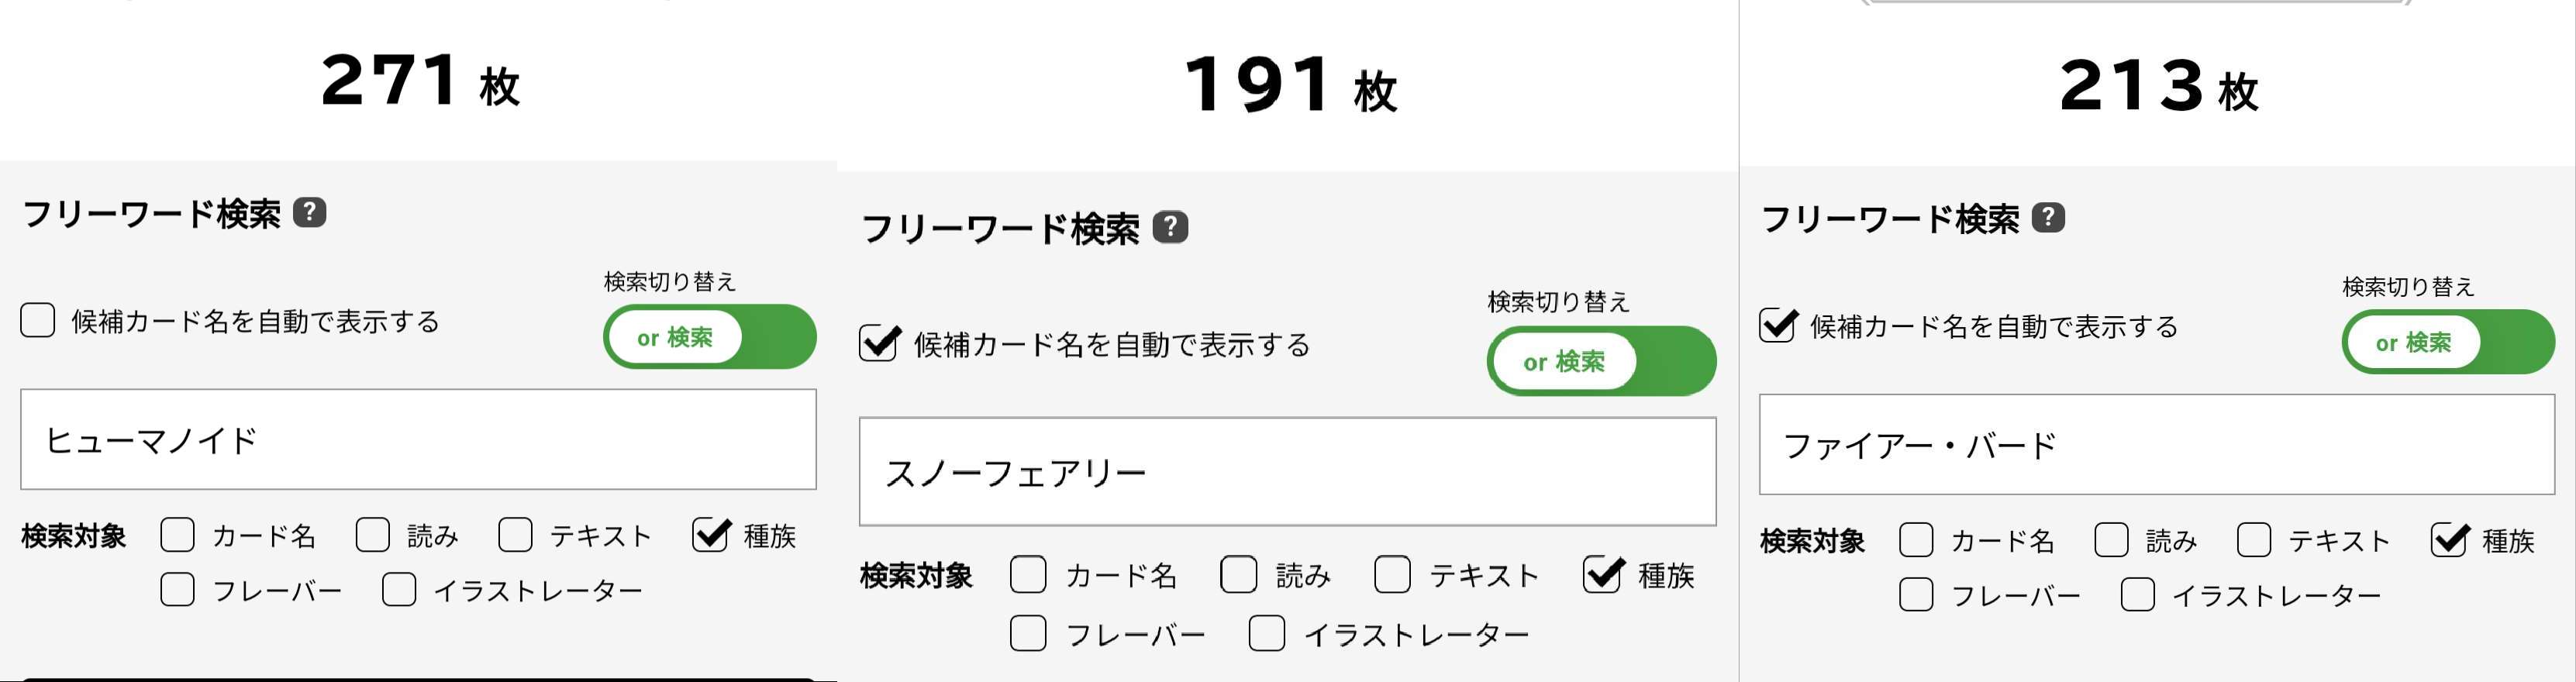Check イラストレーター below the スノーフェアリー field
The width and height of the screenshot is (2576, 682).
(1266, 634)
